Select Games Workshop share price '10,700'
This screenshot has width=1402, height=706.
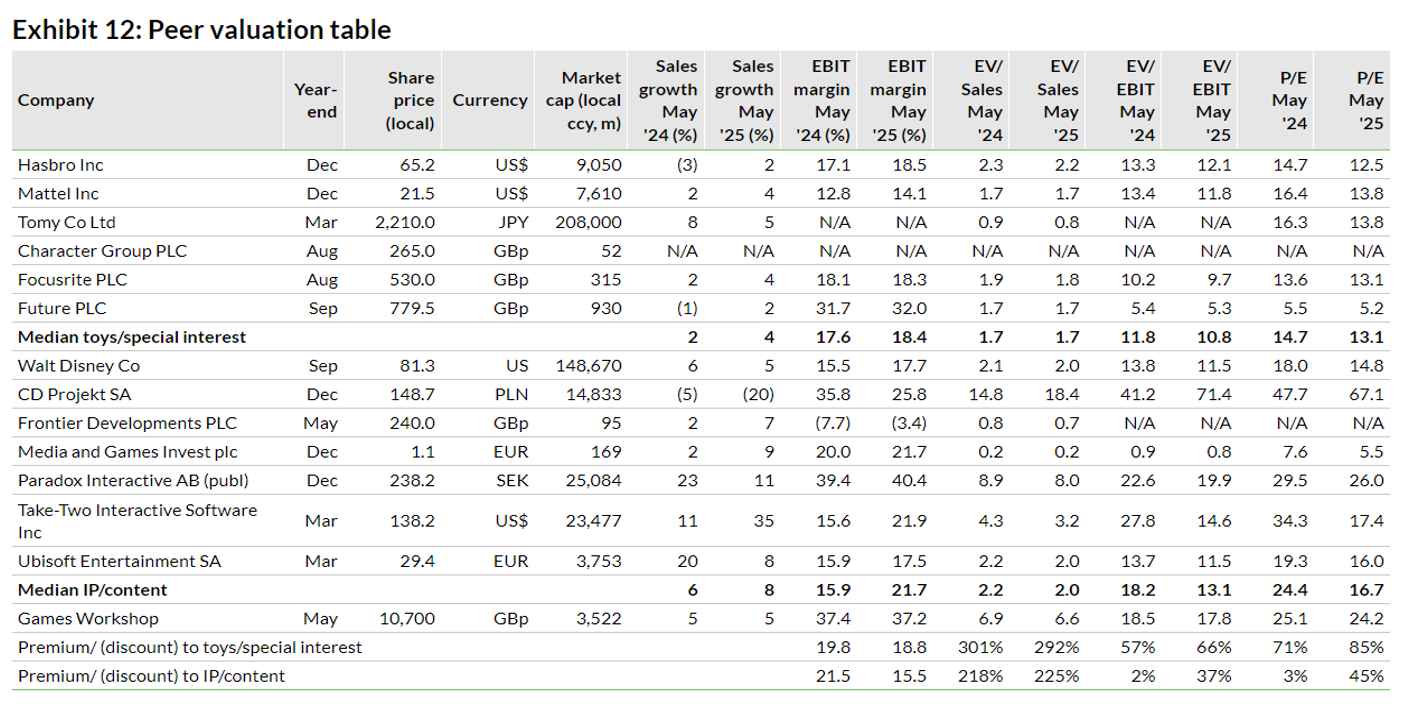pyautogui.click(x=409, y=619)
